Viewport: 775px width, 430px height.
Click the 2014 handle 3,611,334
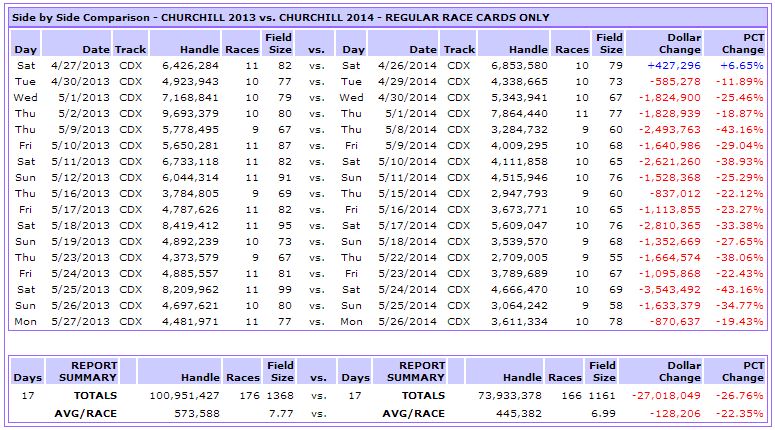[x=519, y=321]
